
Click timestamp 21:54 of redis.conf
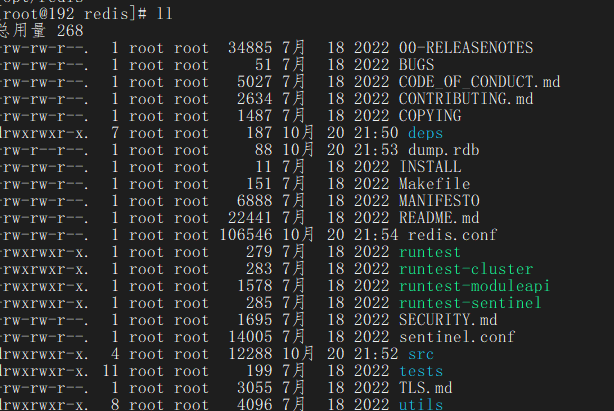376,235
